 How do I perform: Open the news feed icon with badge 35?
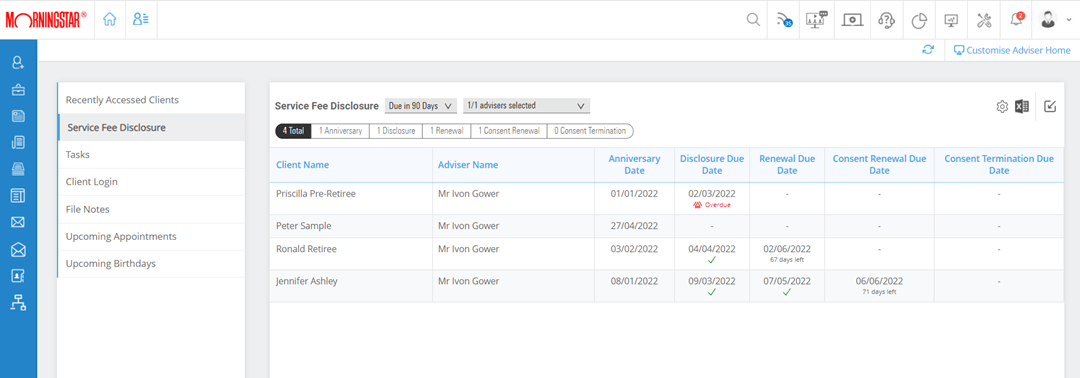pyautogui.click(x=784, y=20)
